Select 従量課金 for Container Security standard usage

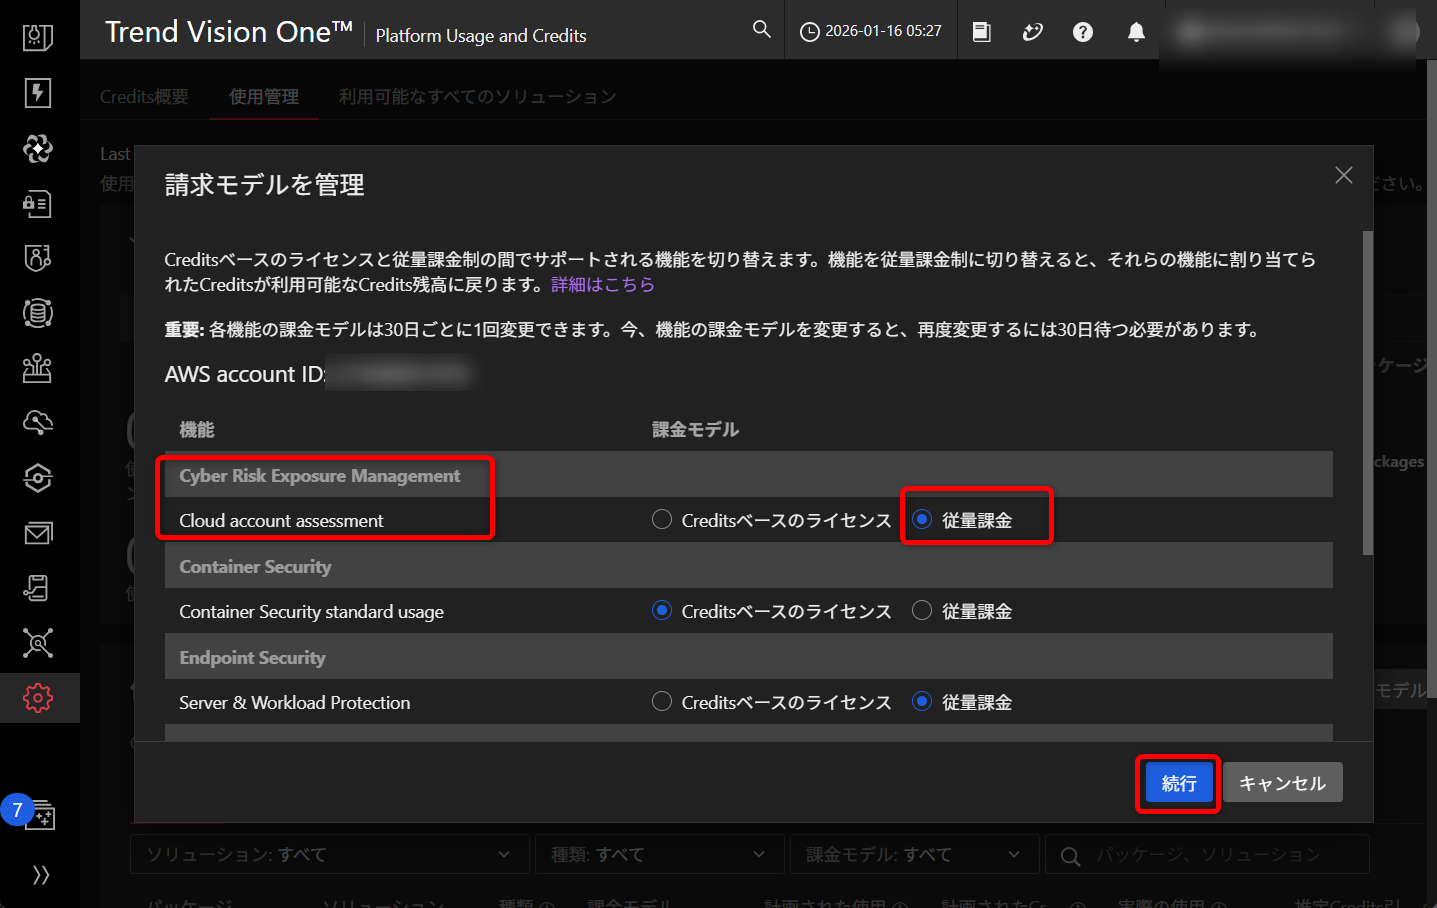(x=922, y=611)
